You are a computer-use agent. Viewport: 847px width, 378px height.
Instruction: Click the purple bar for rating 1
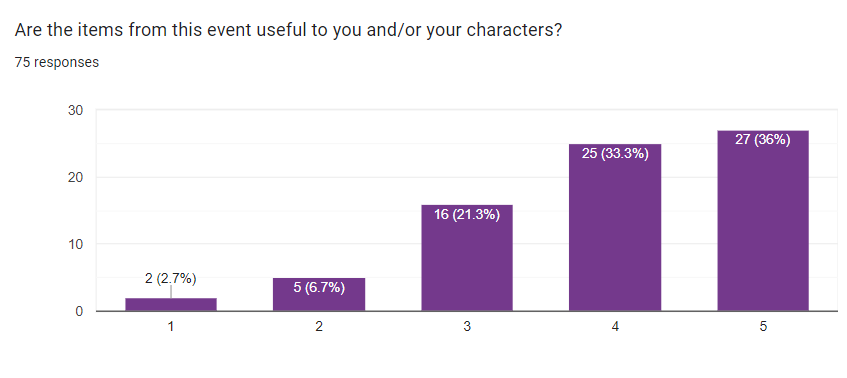[171, 305]
